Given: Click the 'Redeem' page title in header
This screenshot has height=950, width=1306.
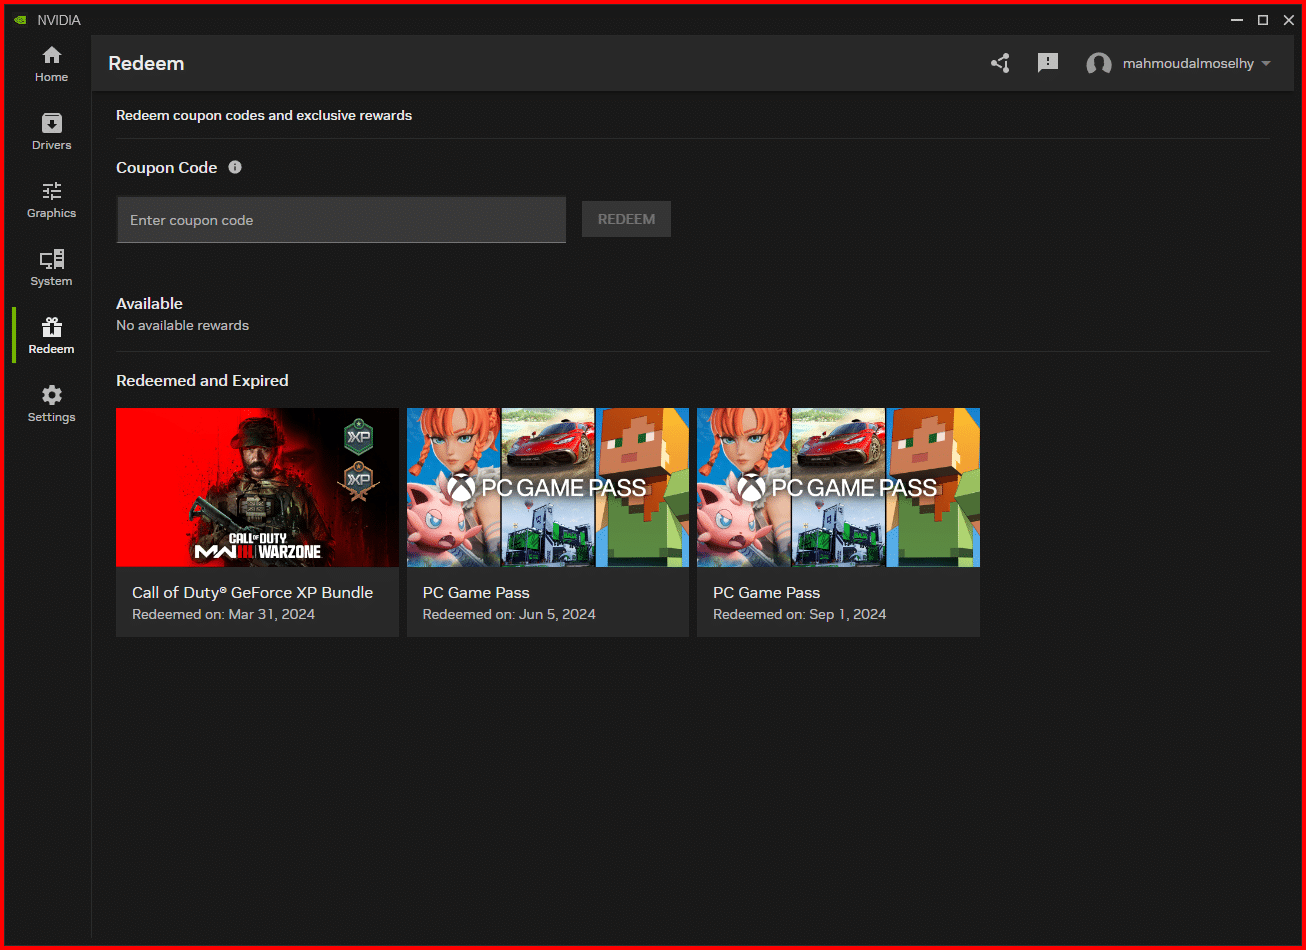Looking at the screenshot, I should (x=146, y=63).
